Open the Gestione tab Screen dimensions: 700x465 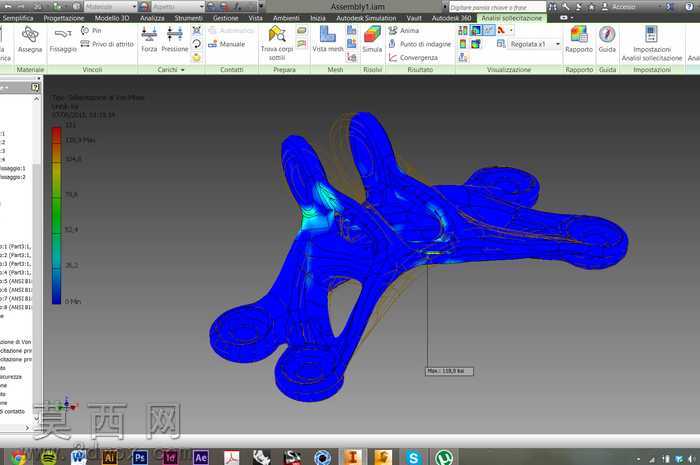click(225, 18)
